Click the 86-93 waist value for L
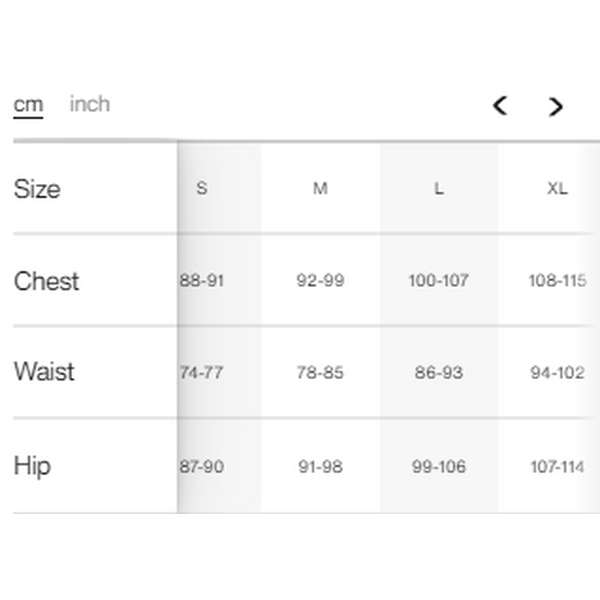600x600 pixels. click(438, 373)
